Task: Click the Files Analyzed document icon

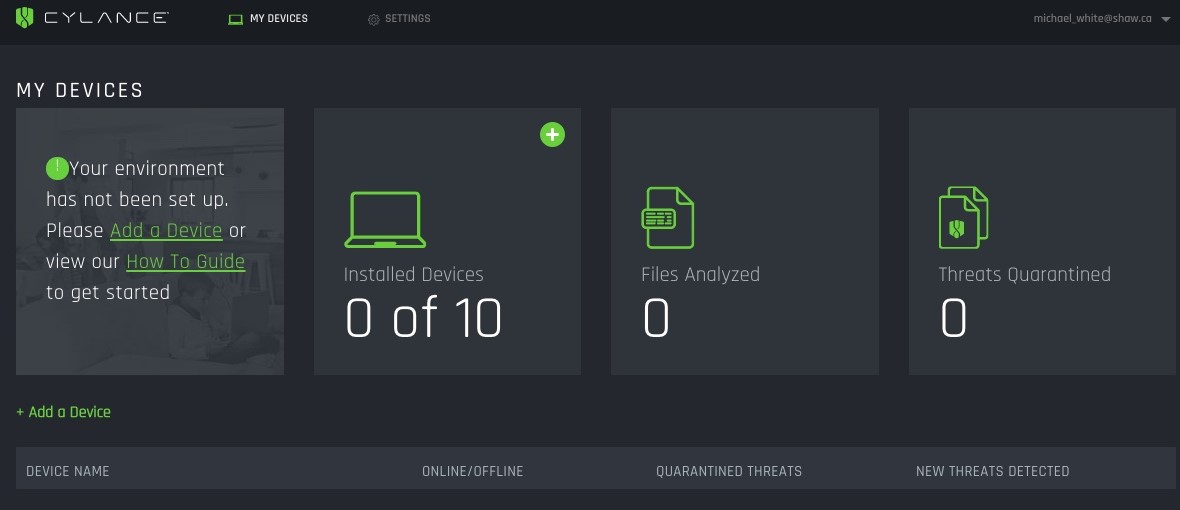Action: pos(668,217)
